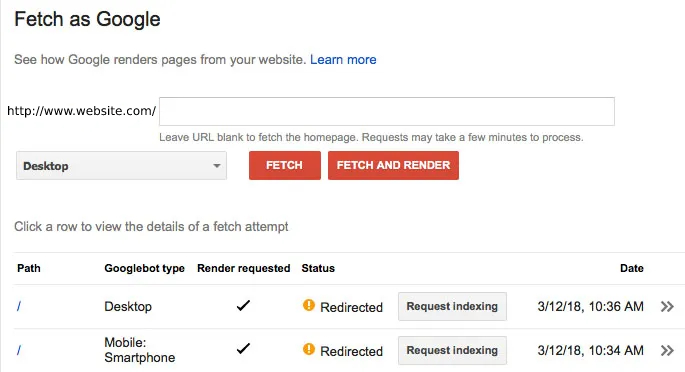
Task: Select the Redirected status in Desktop row
Action: [351, 307]
